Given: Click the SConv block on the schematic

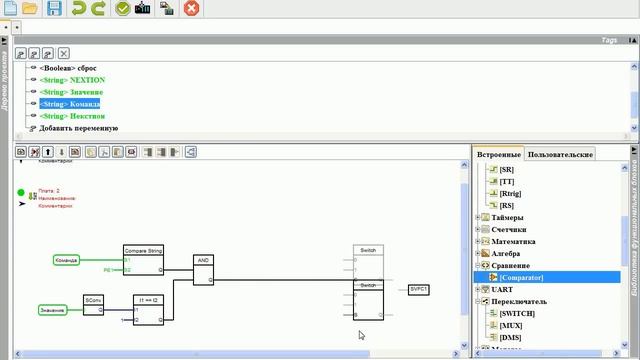Looking at the screenshot, I should coord(93,305).
